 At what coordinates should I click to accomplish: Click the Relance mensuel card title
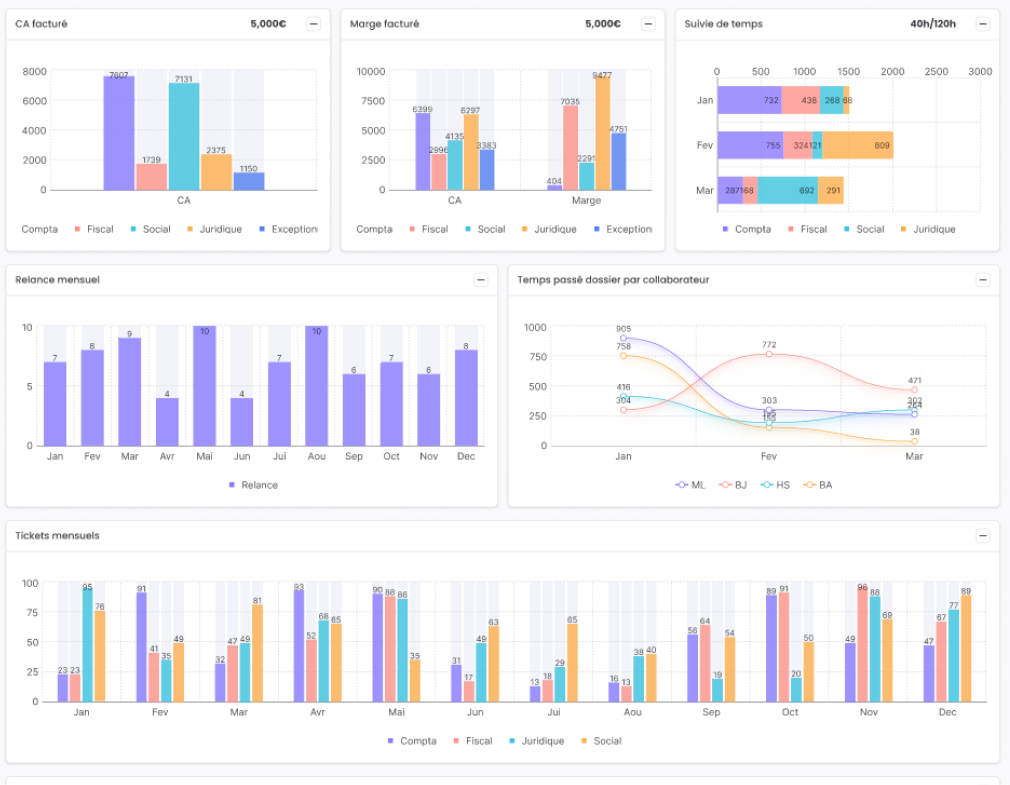click(x=57, y=279)
